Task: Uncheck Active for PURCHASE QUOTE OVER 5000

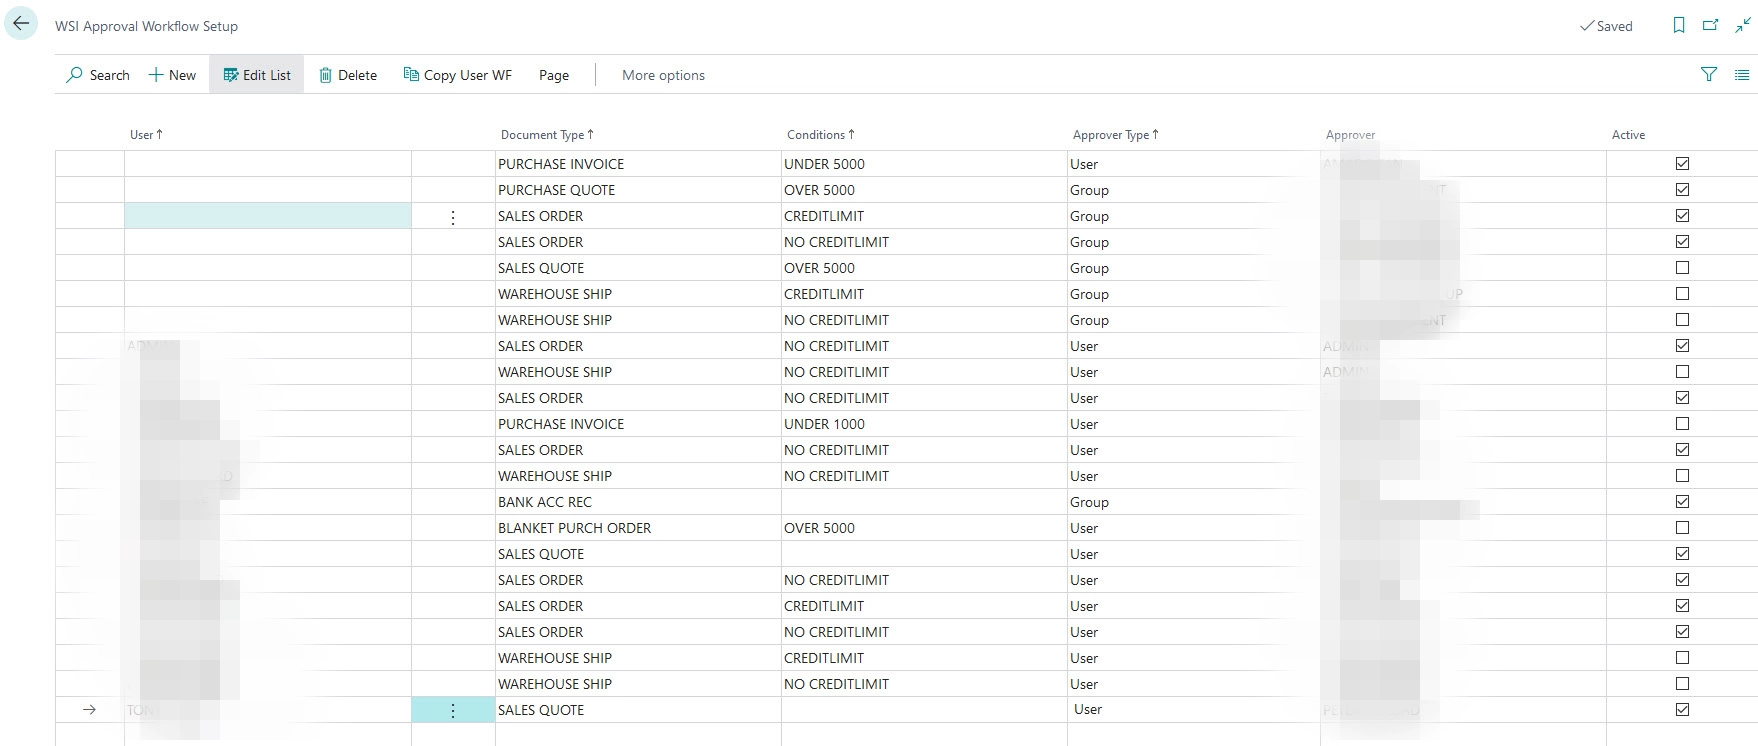Action: tap(1682, 190)
